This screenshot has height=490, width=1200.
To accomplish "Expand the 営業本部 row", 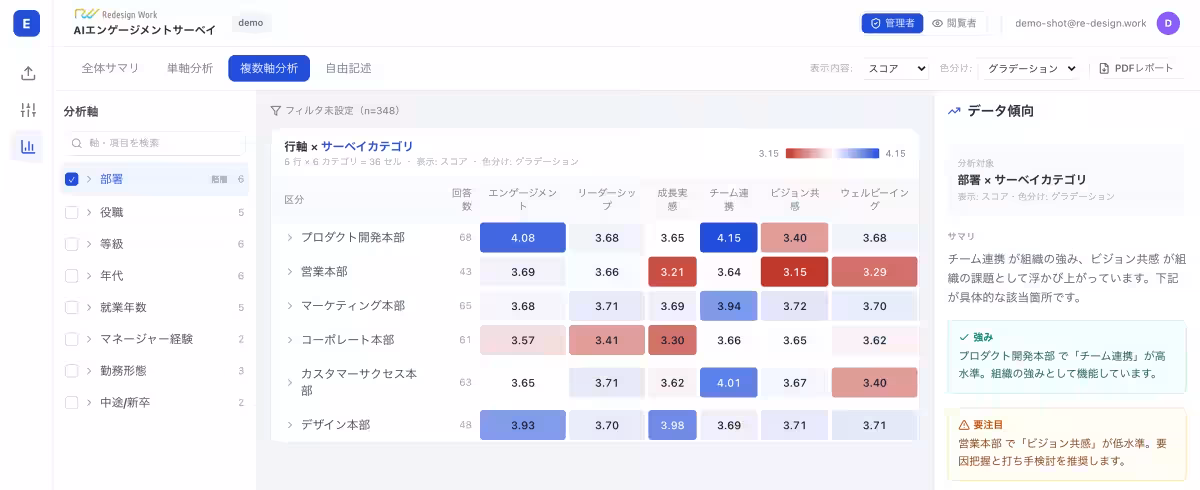I will 290,271.
